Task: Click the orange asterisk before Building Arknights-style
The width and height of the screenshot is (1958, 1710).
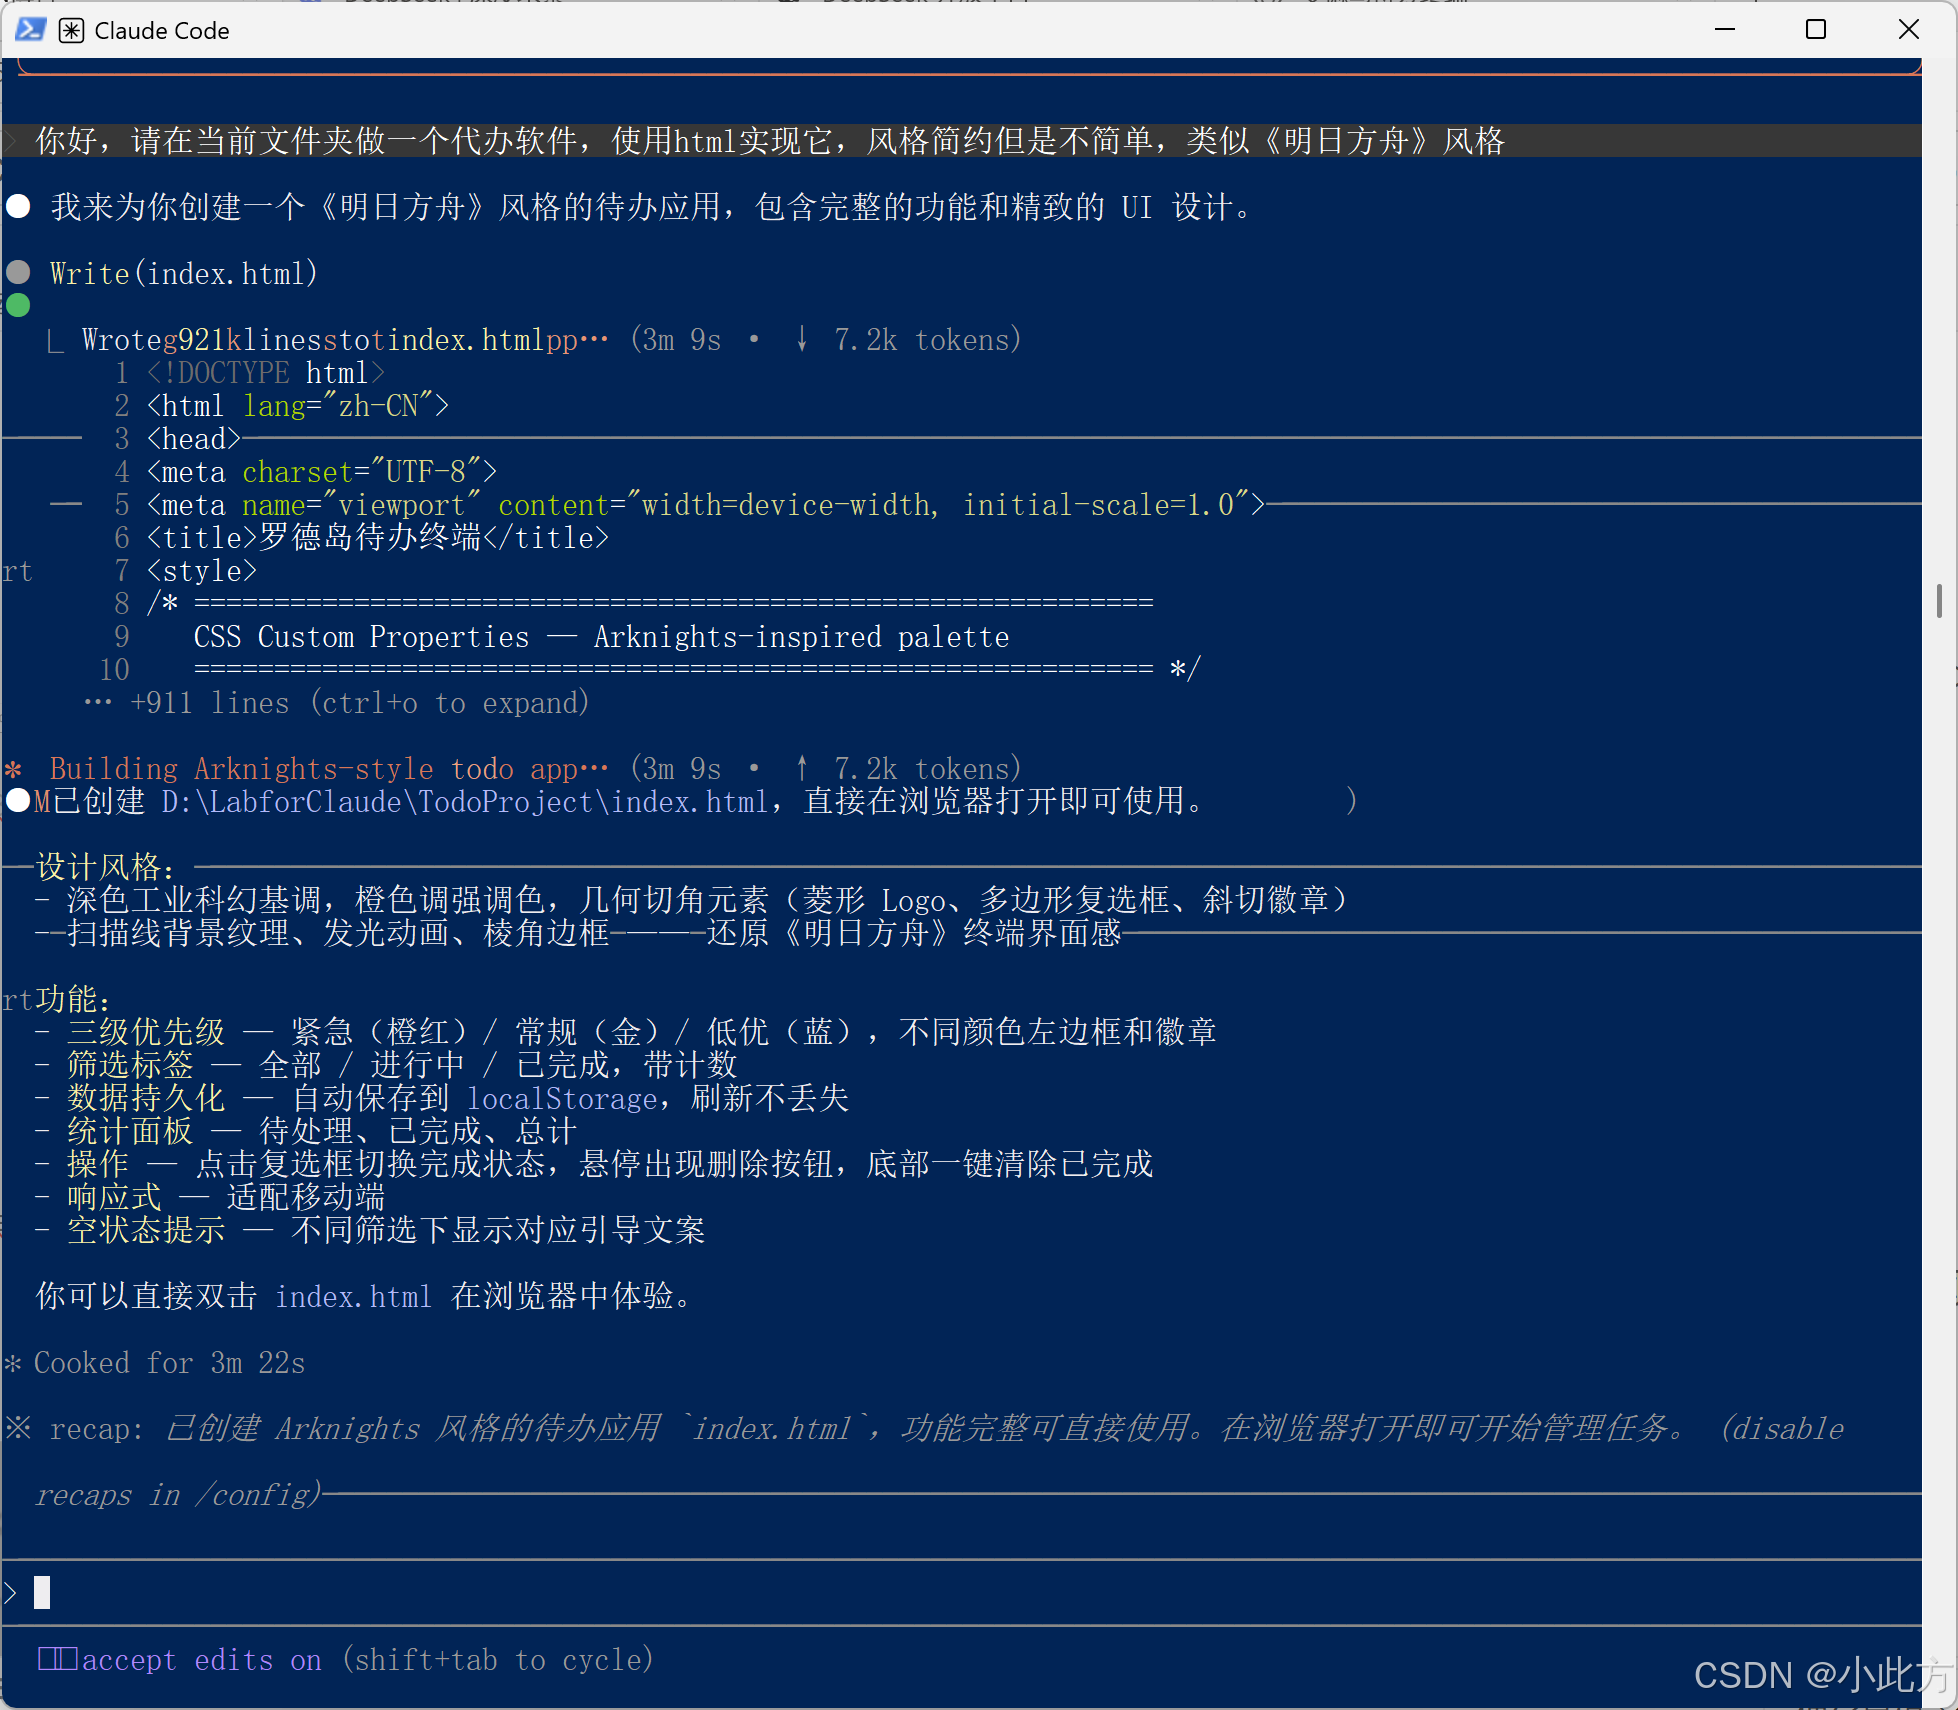Action: (x=13, y=769)
